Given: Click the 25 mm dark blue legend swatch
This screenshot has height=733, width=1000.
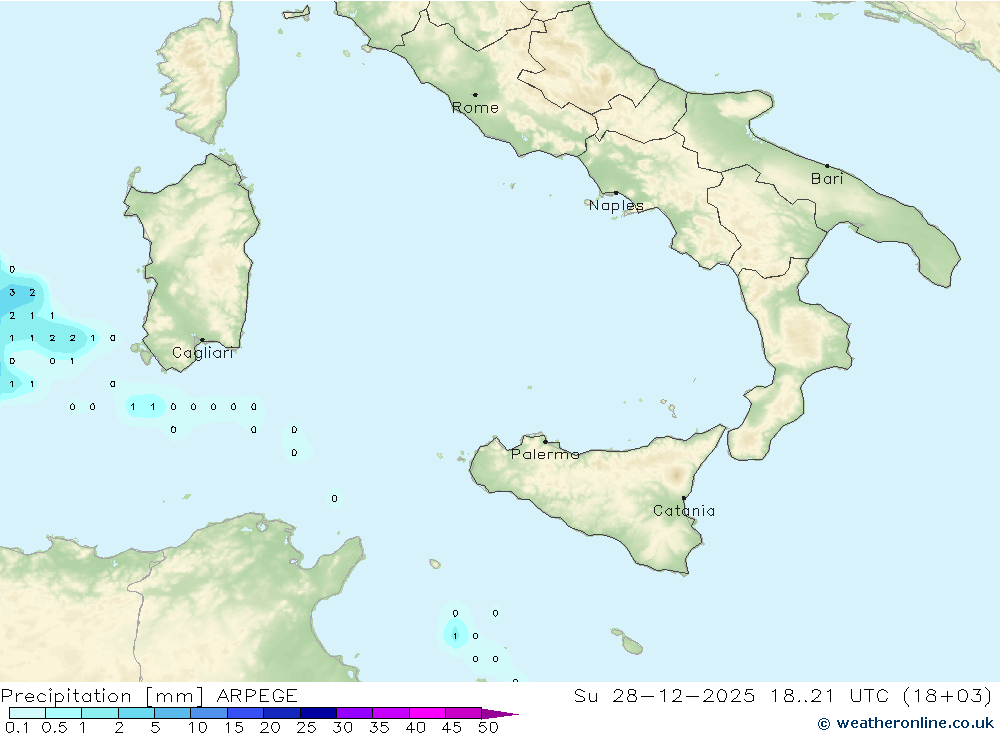Looking at the screenshot, I should (x=318, y=713).
